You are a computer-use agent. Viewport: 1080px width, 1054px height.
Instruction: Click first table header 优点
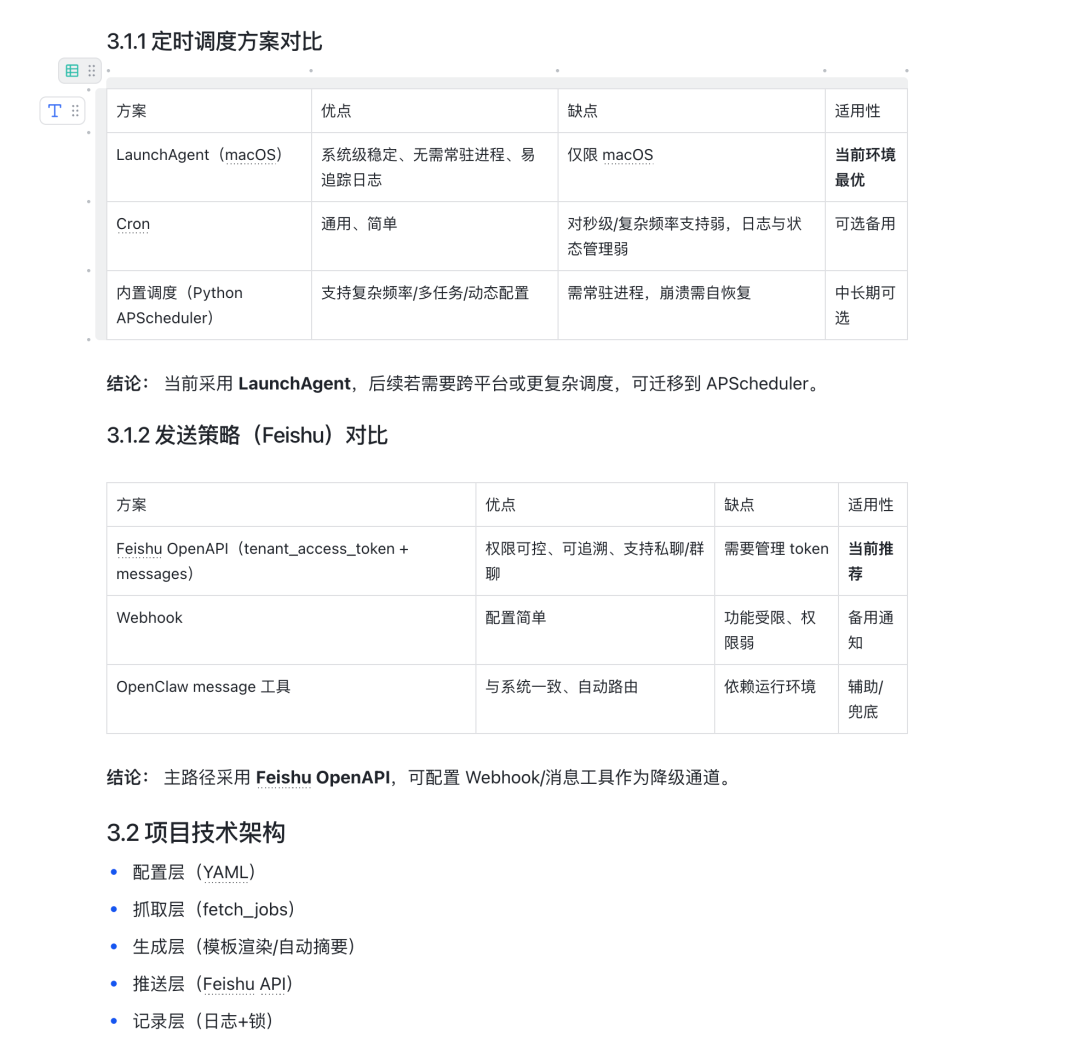(x=434, y=111)
